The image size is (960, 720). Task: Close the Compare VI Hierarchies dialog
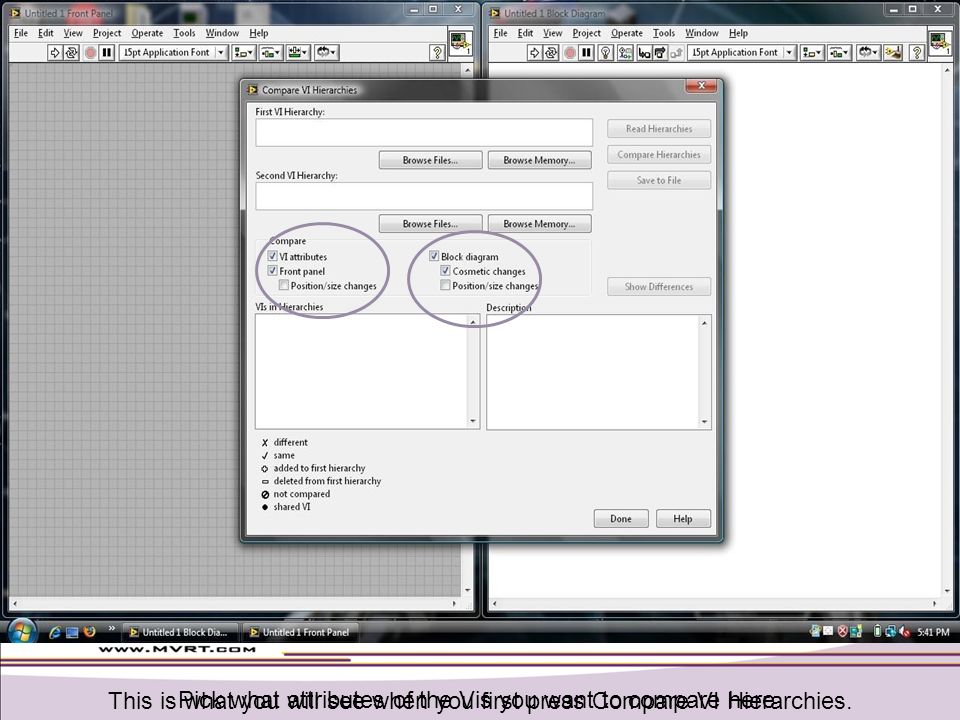[x=701, y=86]
